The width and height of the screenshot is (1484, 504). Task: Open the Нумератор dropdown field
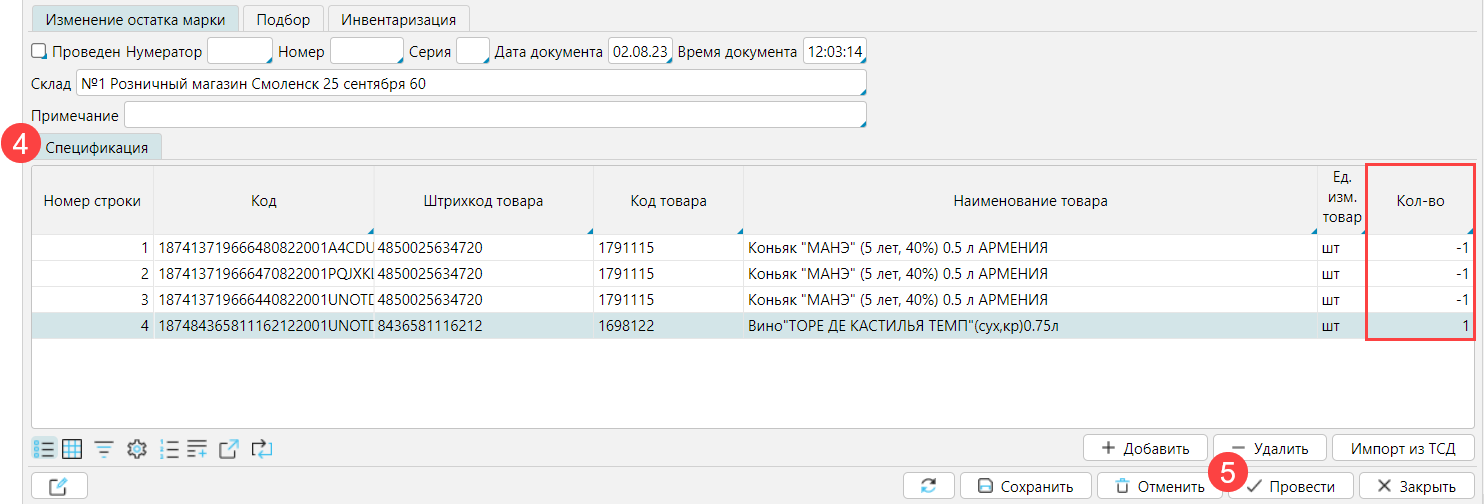[x=239, y=51]
